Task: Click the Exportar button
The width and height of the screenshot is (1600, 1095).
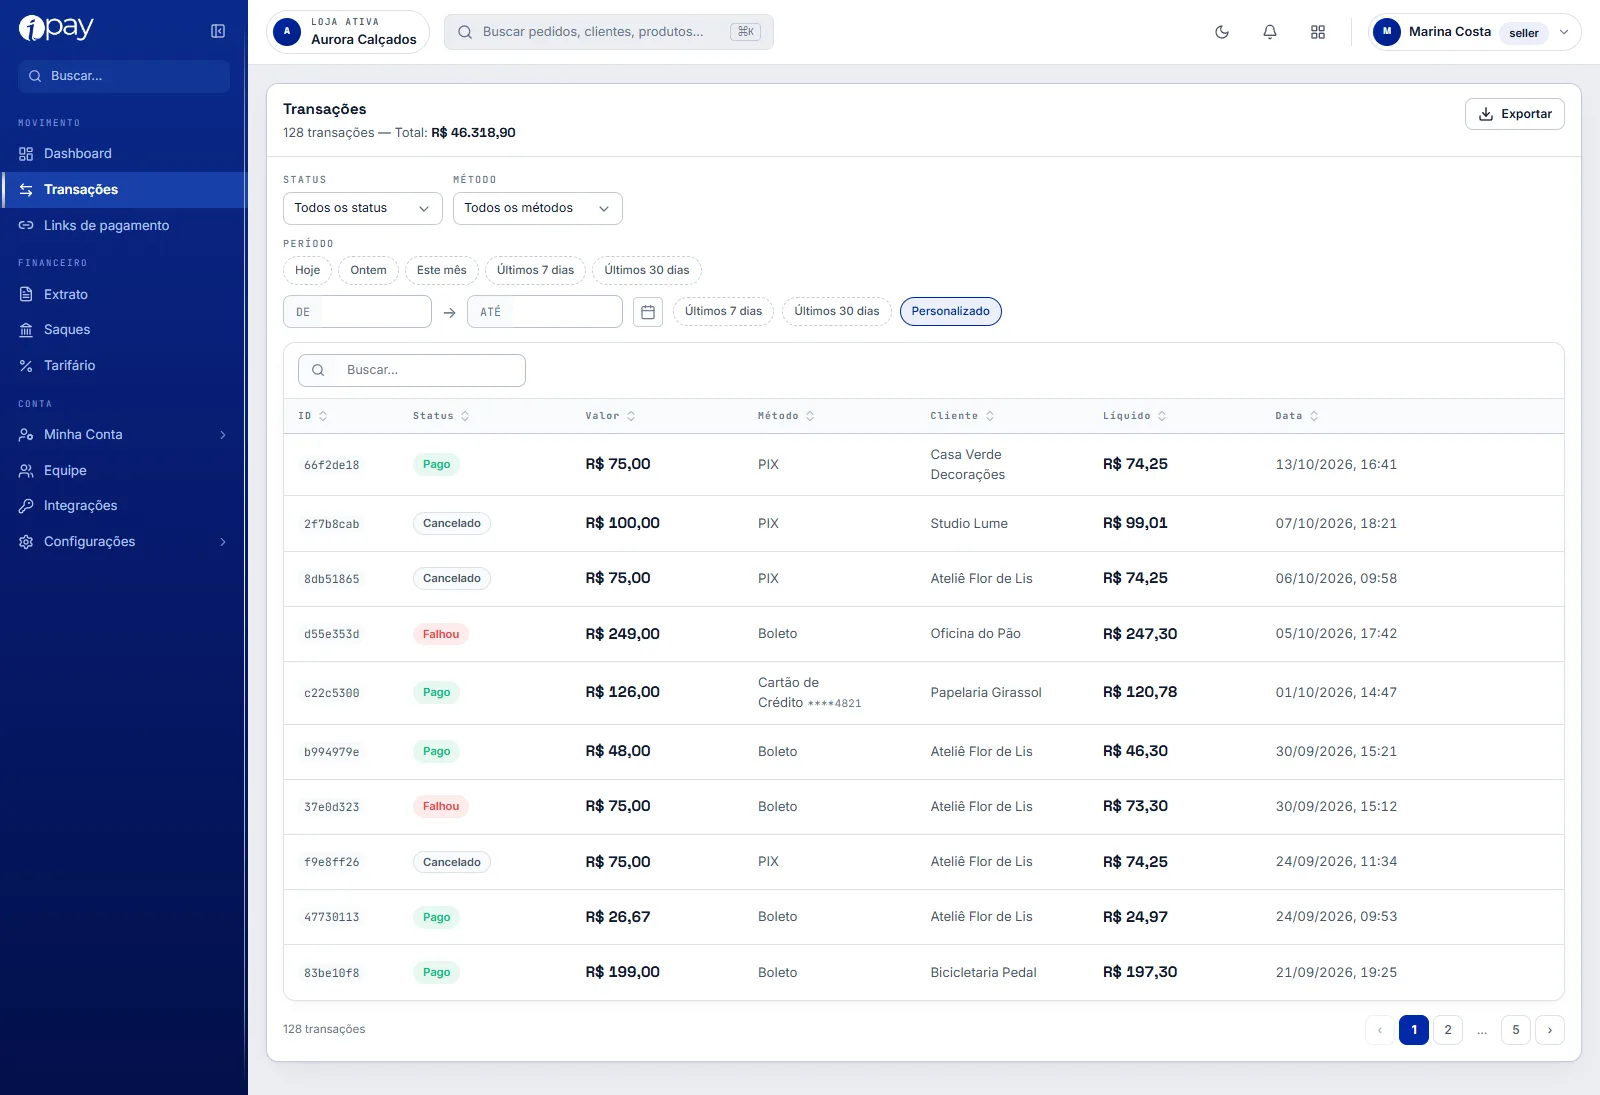Action: tap(1515, 114)
